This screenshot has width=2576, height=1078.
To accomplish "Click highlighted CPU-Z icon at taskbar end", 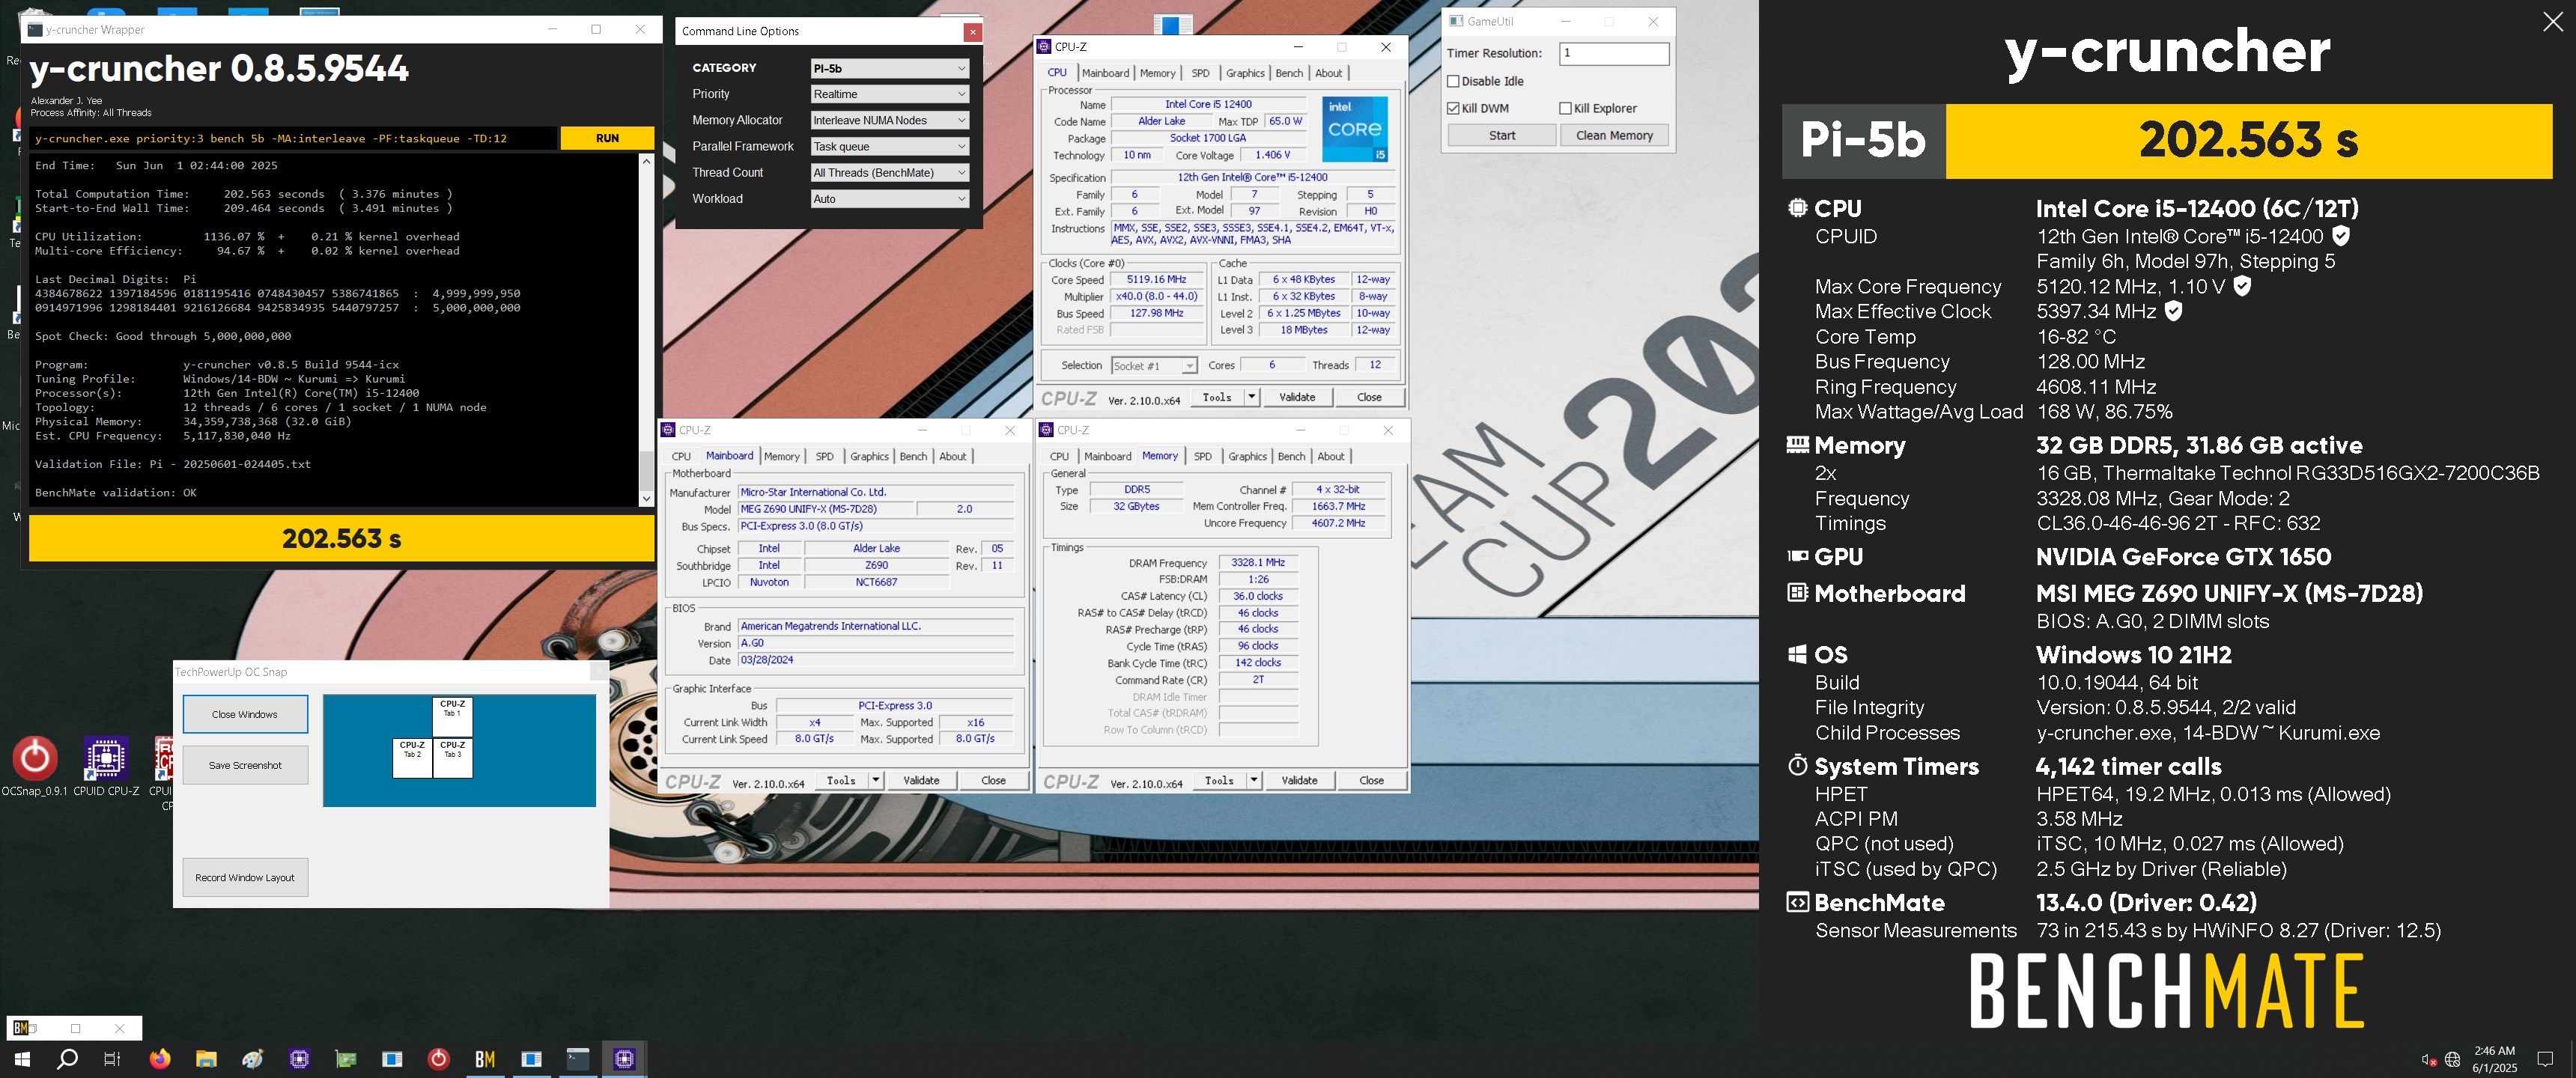I will coord(624,1059).
